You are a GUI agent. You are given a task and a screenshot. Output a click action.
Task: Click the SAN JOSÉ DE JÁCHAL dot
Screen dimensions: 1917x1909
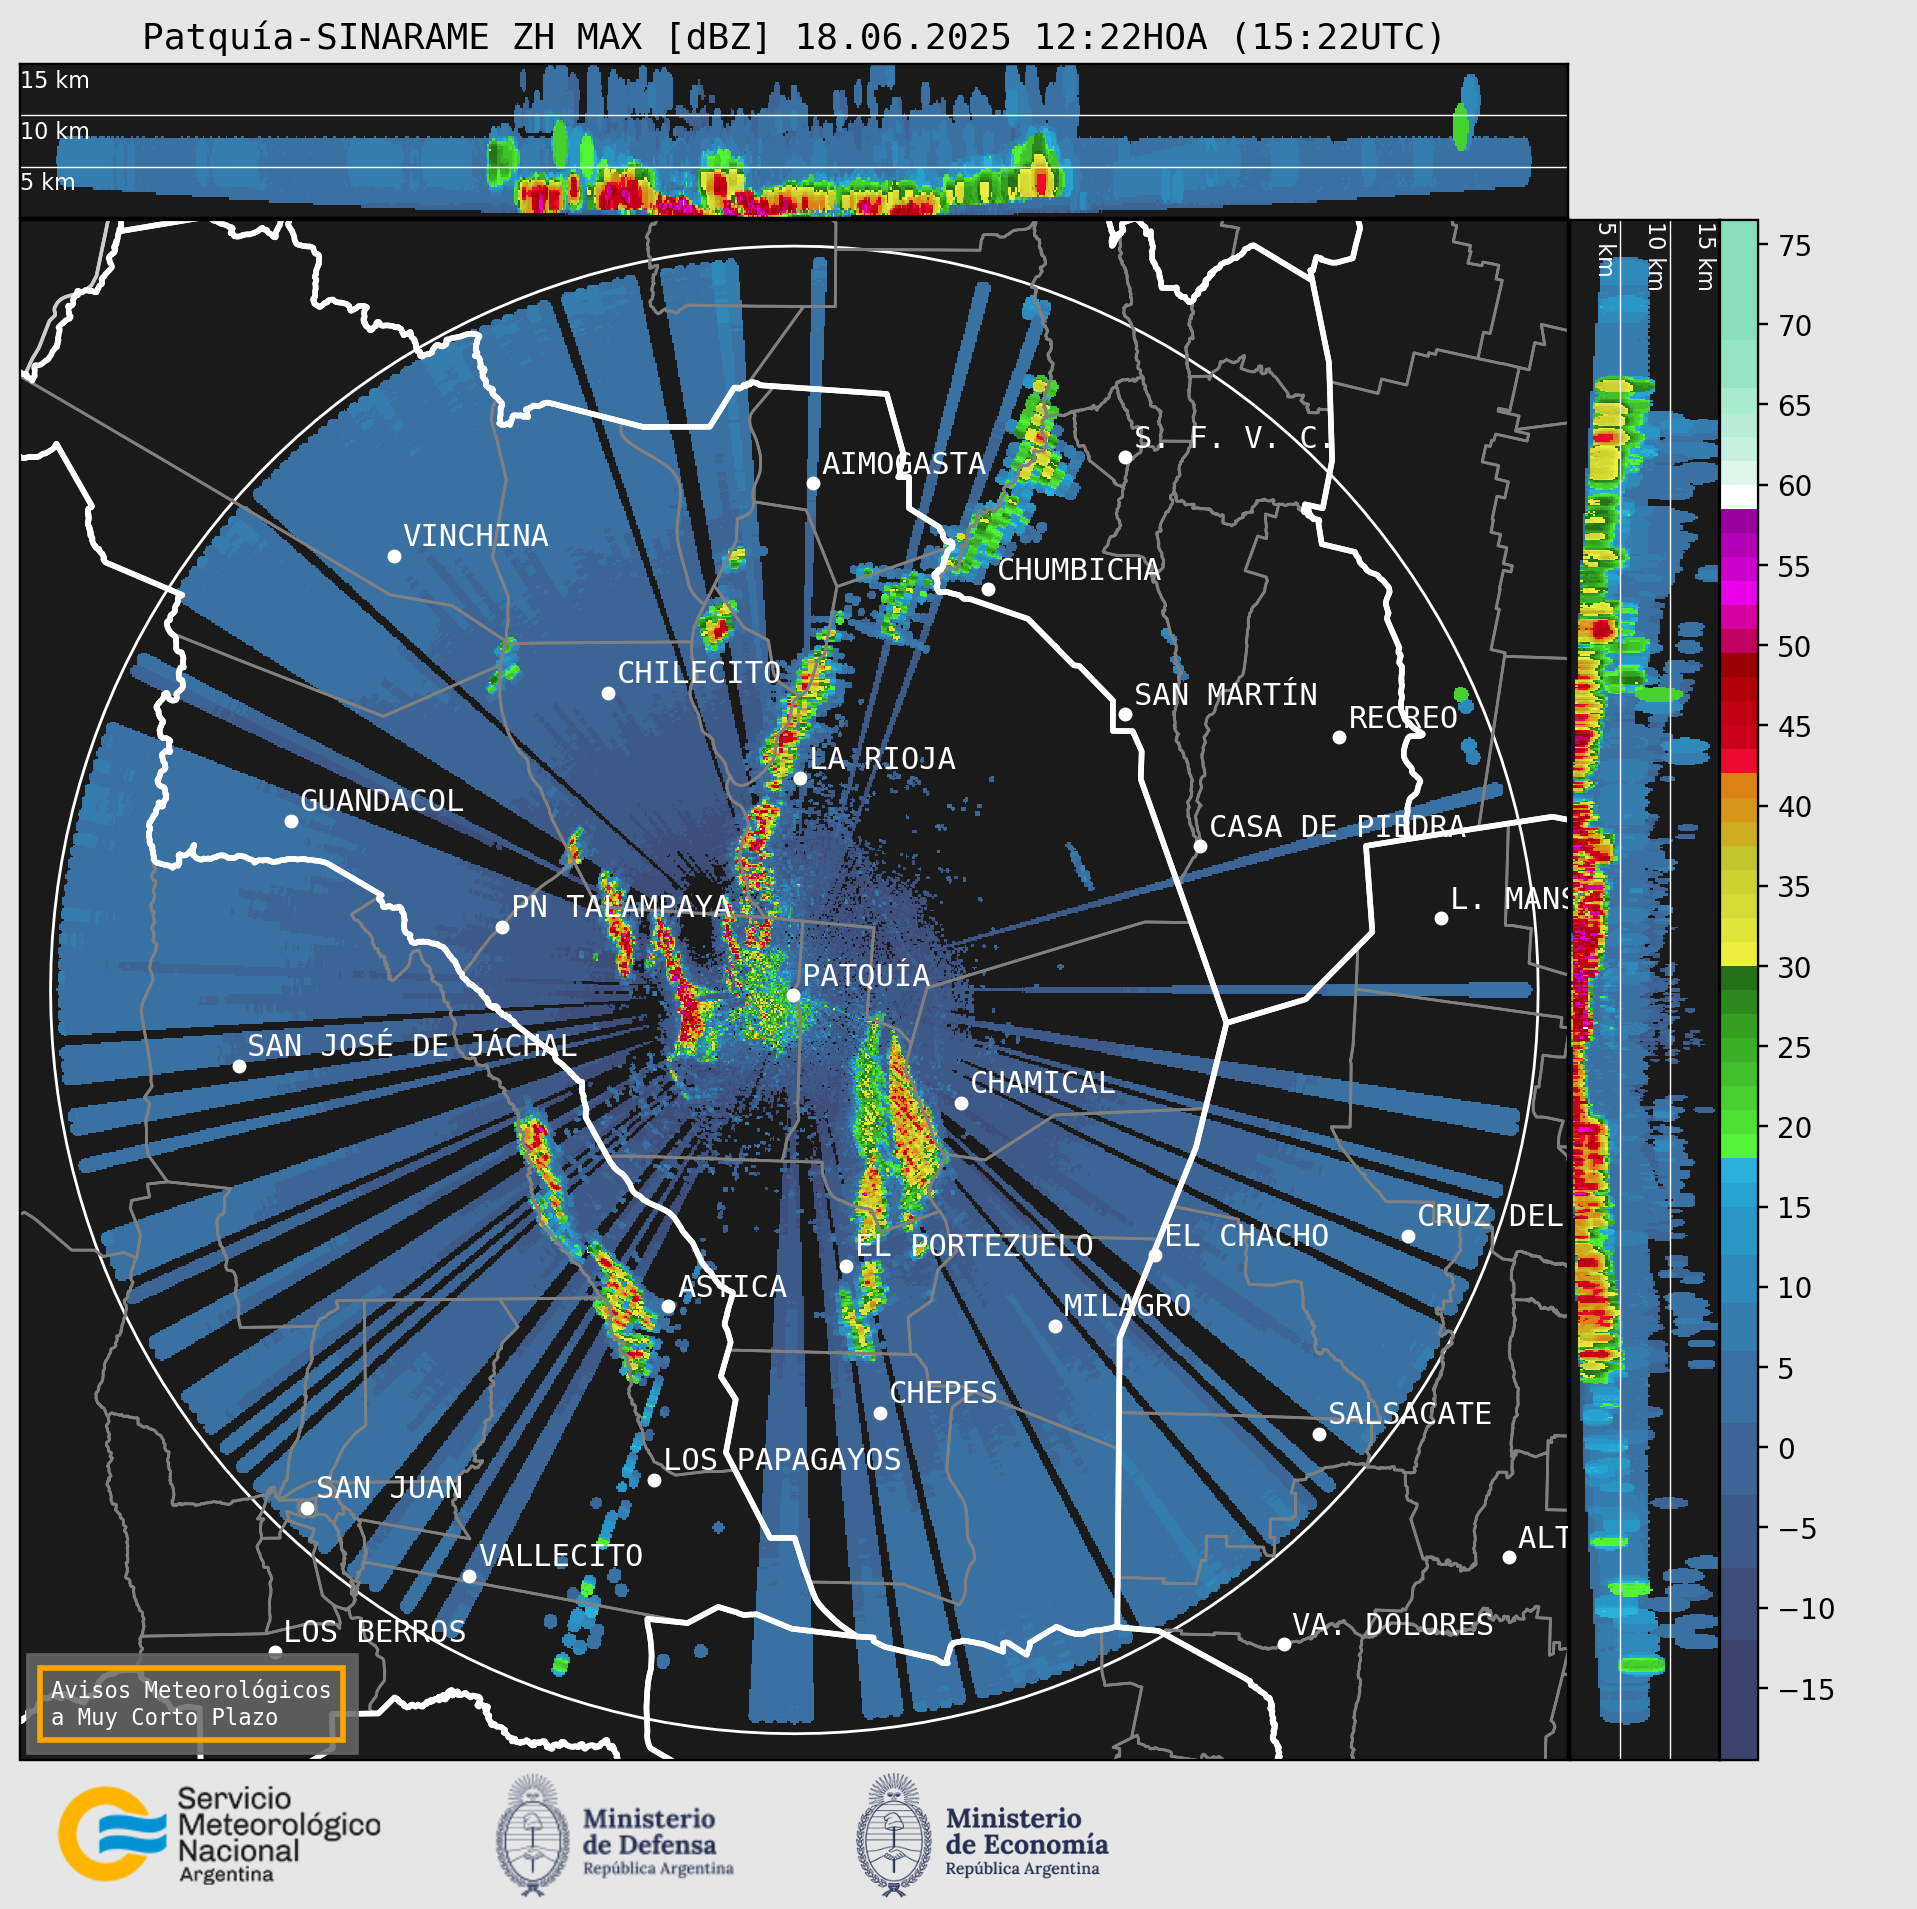click(x=239, y=1066)
